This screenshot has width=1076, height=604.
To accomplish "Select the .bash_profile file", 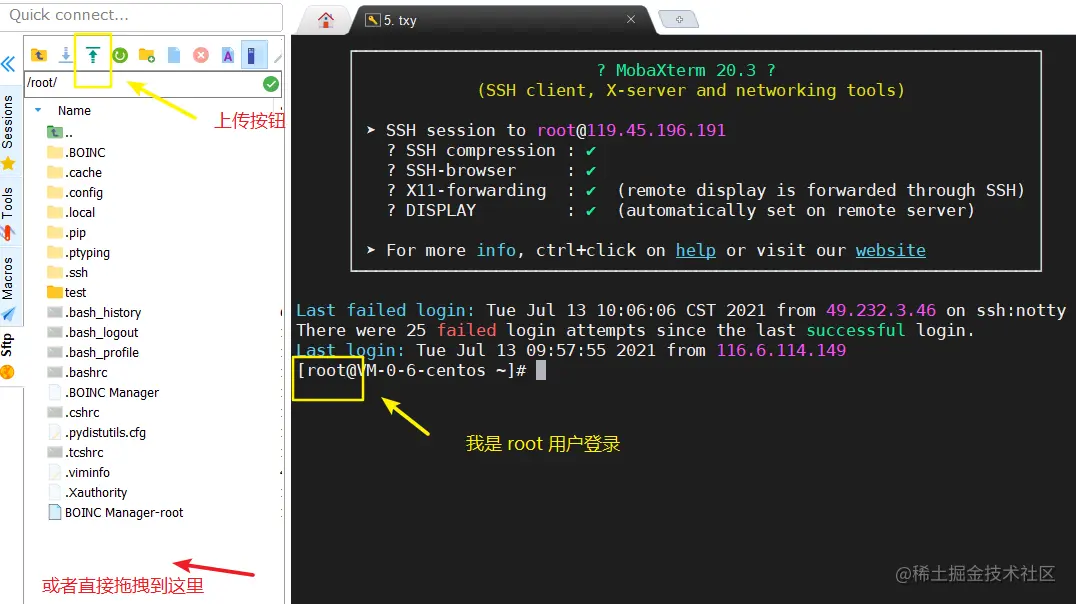I will coord(93,352).
